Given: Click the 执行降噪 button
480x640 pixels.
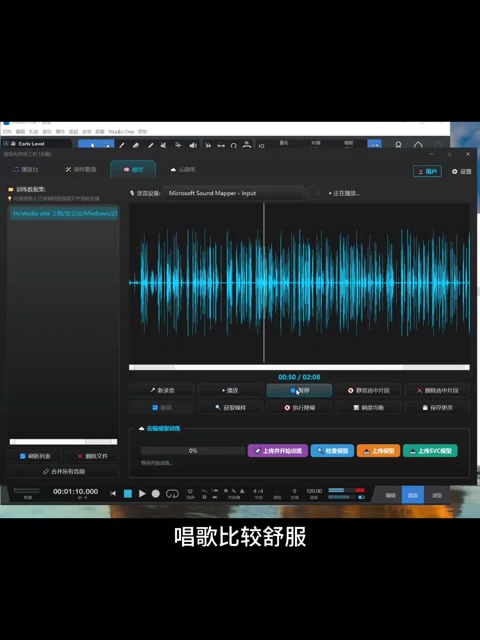Looking at the screenshot, I should click(x=299, y=407).
